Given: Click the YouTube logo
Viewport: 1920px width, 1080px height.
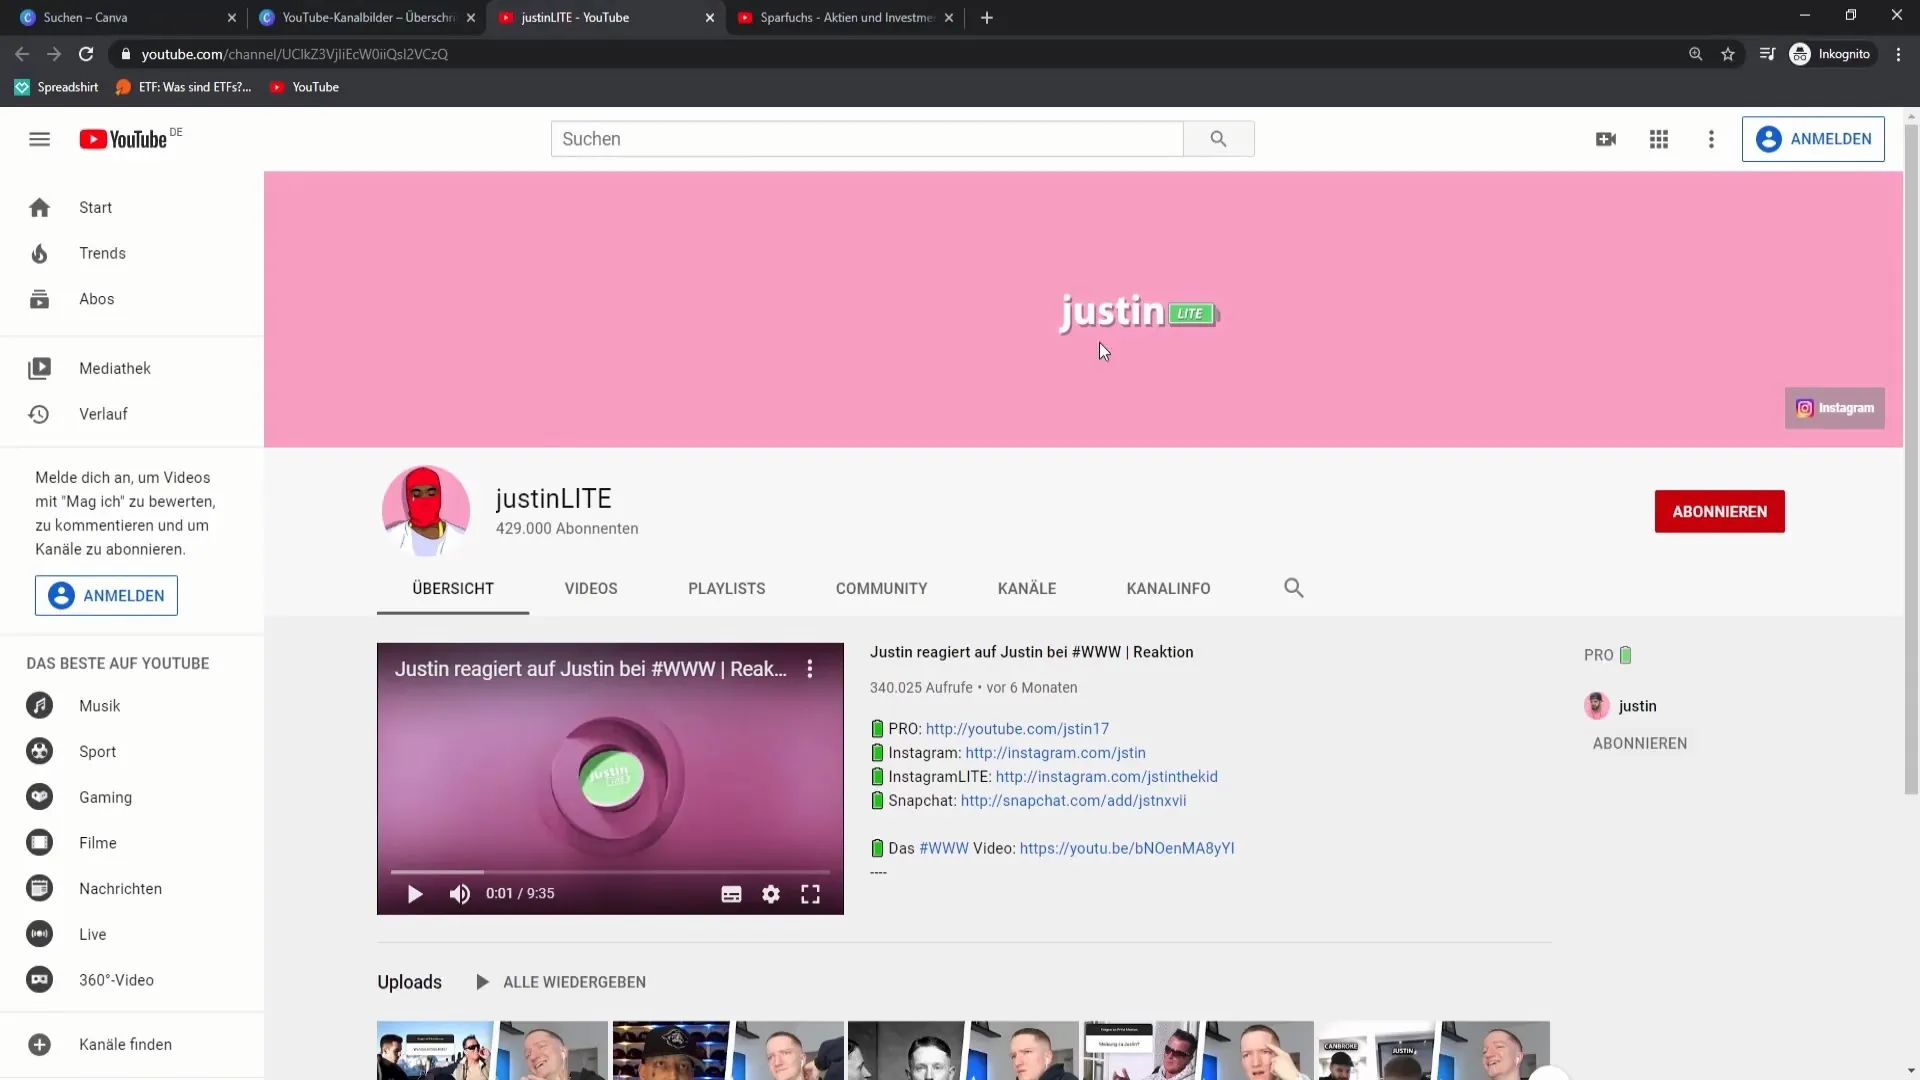Looking at the screenshot, I should click(x=124, y=139).
